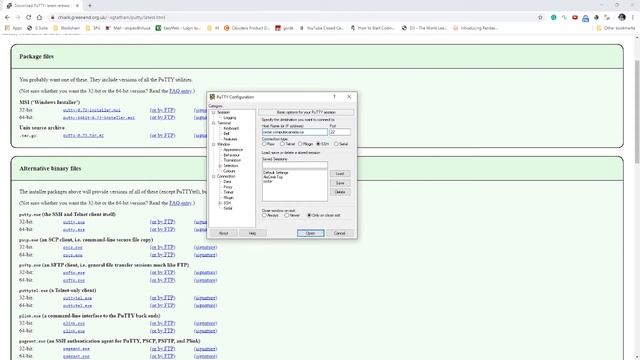Open the 32-bit putty.exe link

74,222
